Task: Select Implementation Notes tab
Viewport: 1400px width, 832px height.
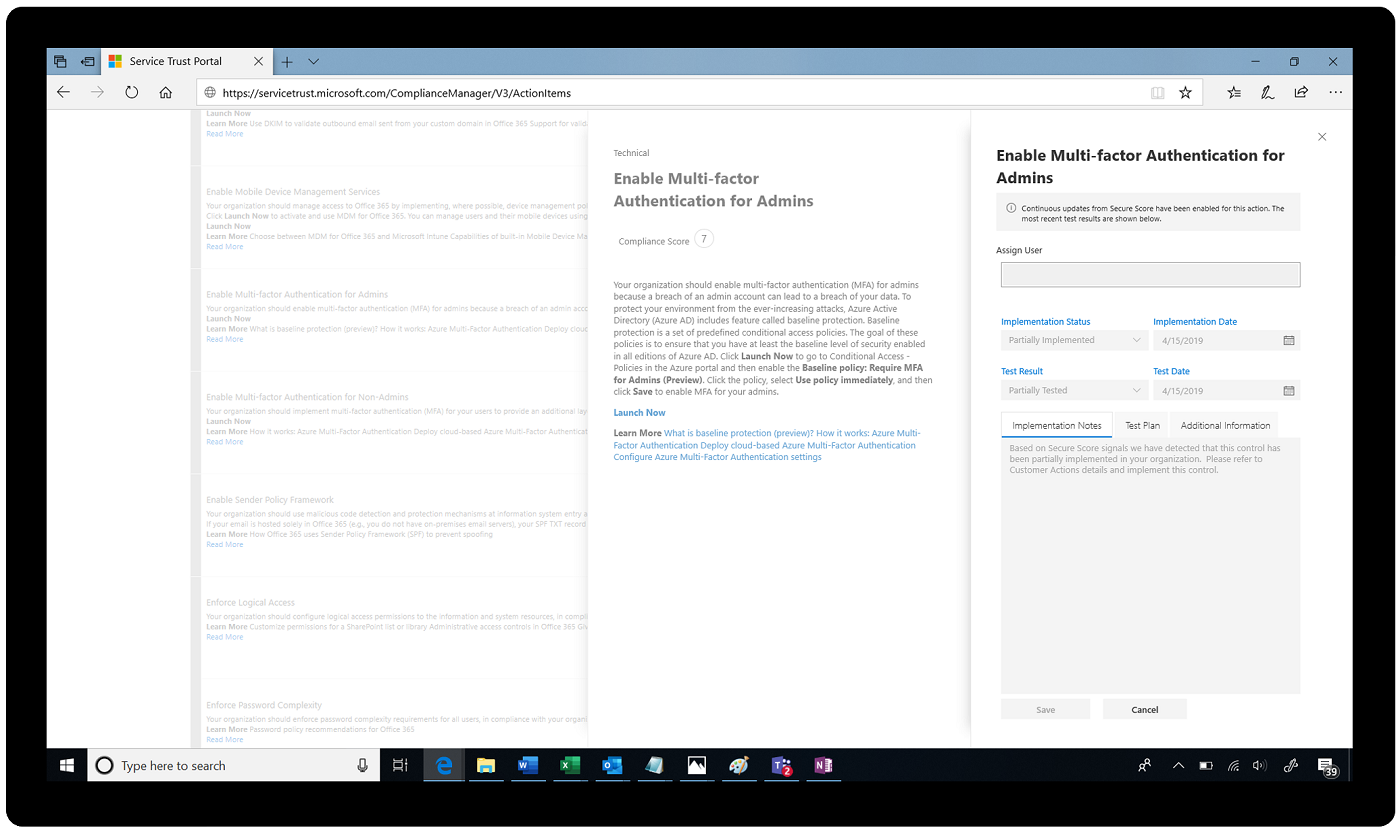Action: (x=1056, y=425)
